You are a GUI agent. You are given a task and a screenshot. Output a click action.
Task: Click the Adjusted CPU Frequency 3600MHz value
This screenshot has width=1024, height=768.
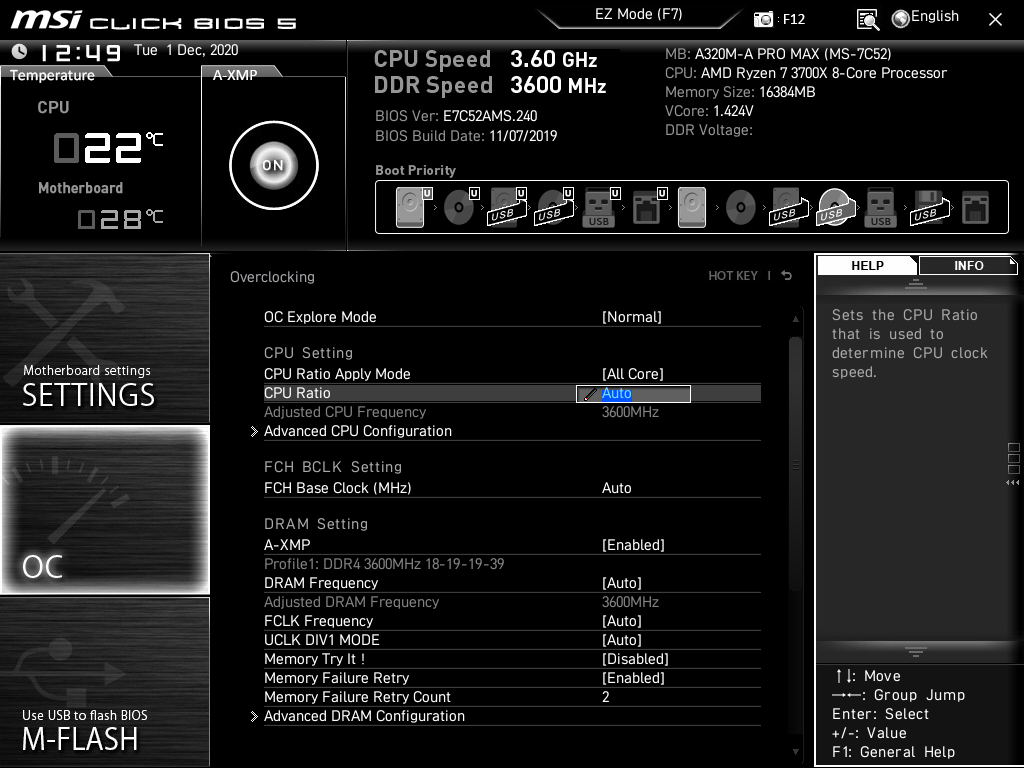[x=630, y=412]
